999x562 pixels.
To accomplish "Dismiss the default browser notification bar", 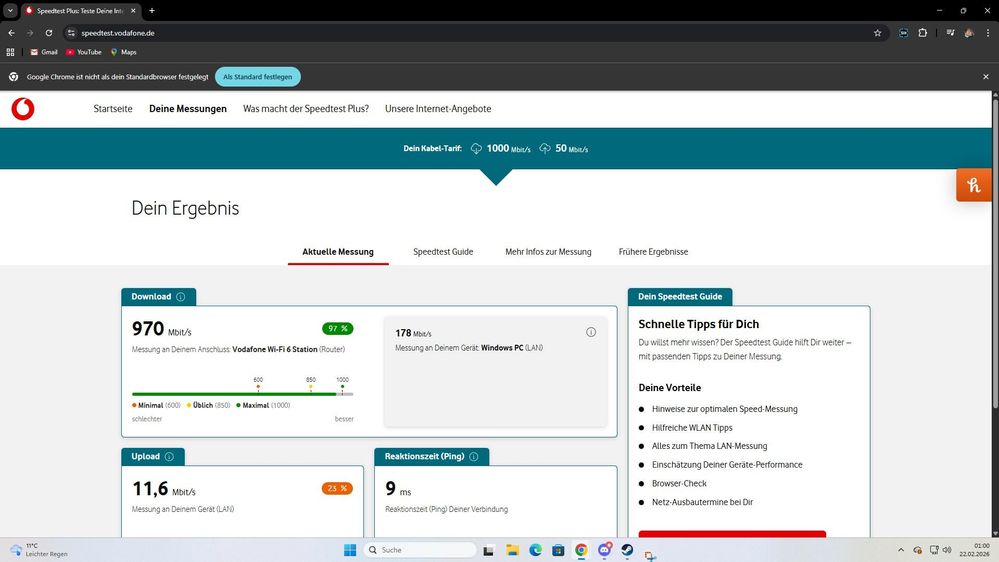I will (x=986, y=76).
